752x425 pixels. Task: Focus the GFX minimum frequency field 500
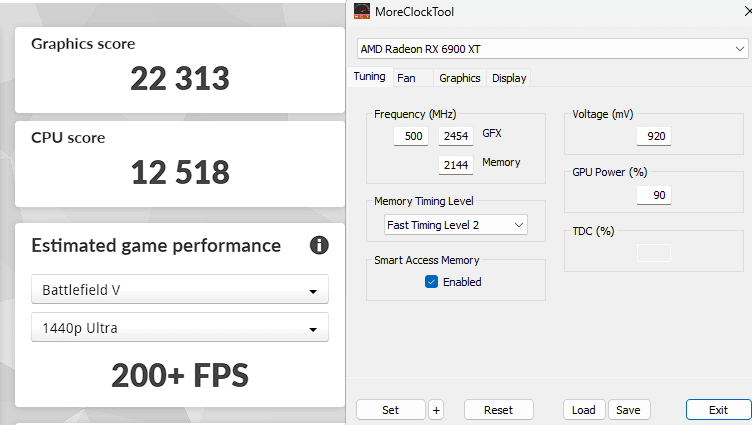pos(411,136)
